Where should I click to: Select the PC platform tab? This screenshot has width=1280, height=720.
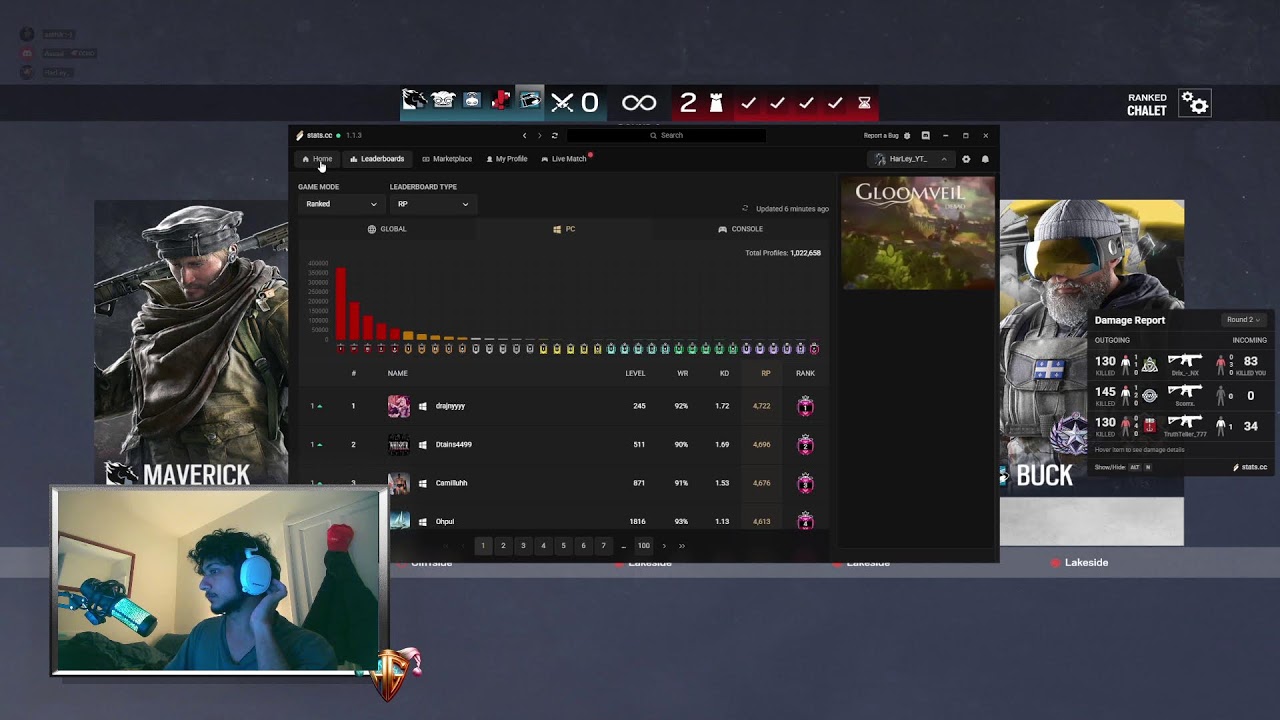564,229
